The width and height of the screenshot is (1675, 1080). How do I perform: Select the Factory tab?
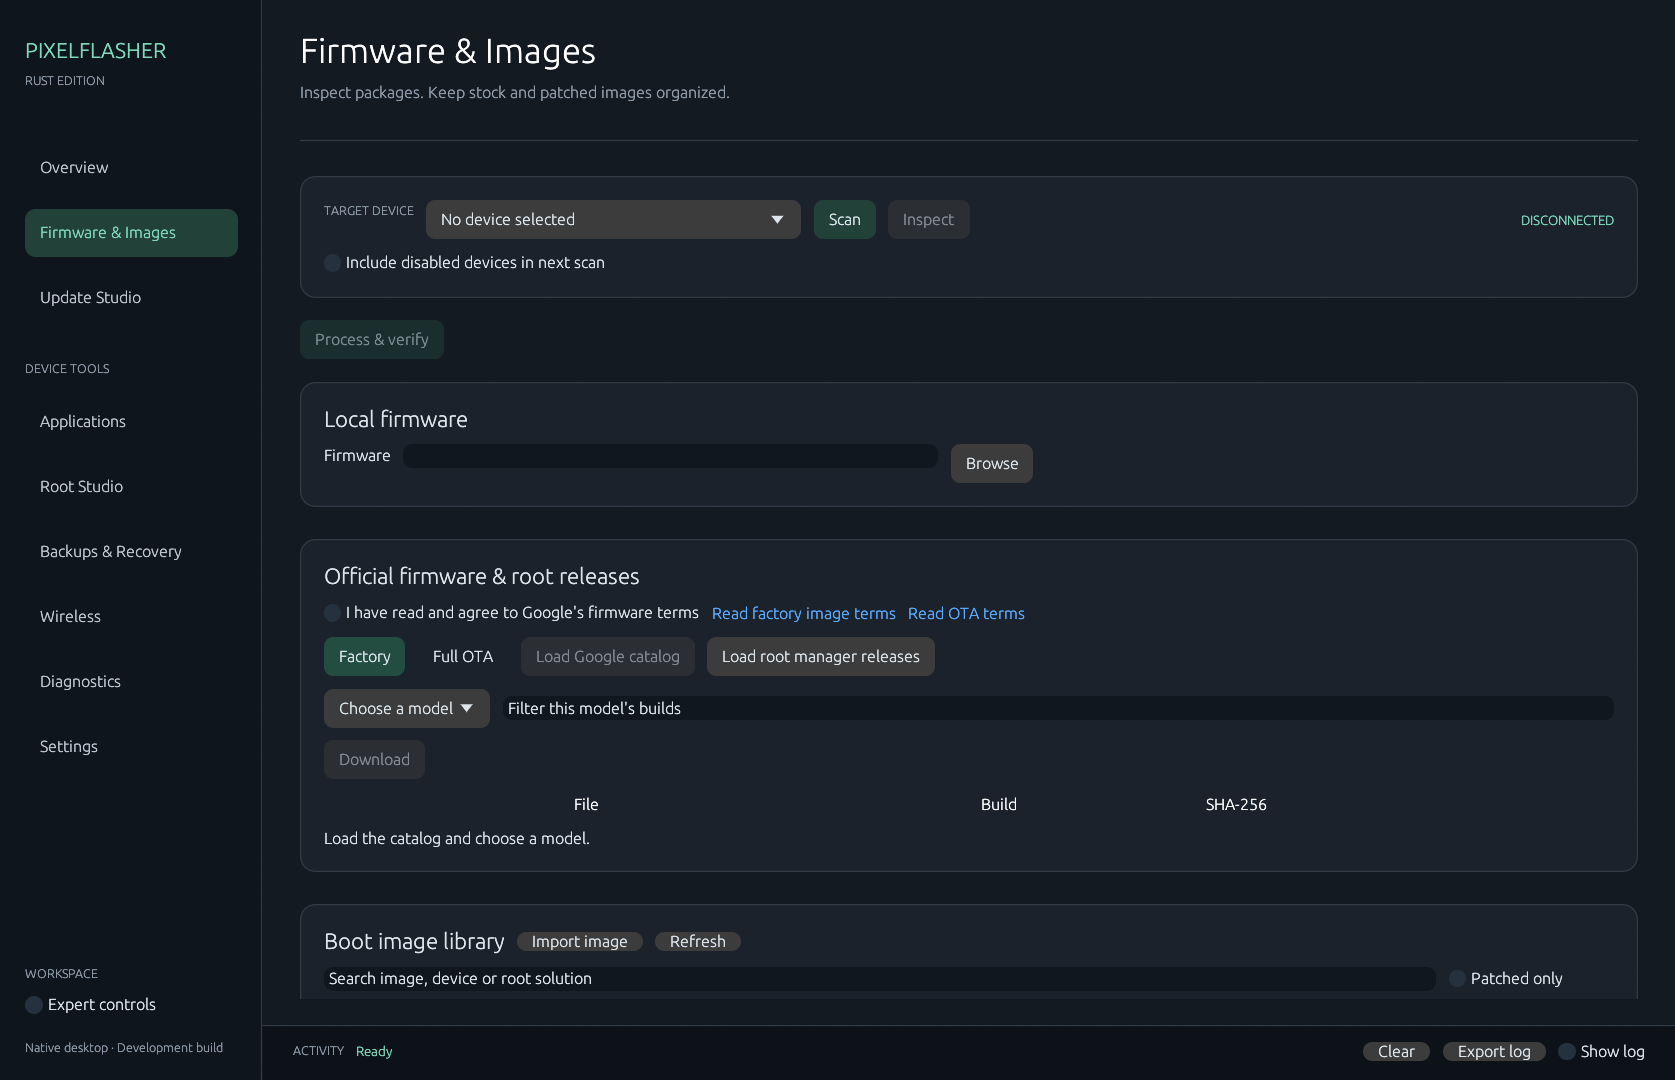365,657
